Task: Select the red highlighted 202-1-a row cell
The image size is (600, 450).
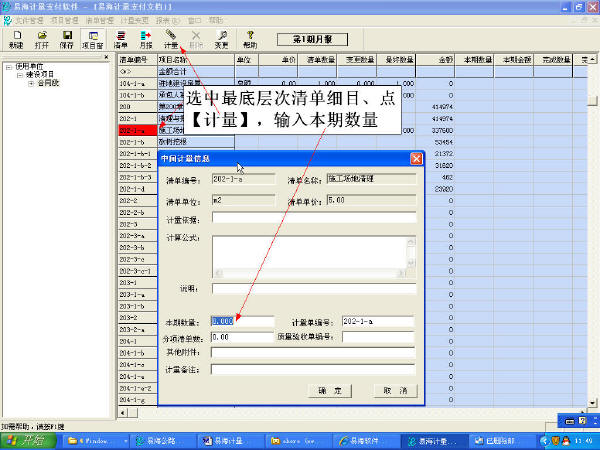Action: (x=138, y=130)
